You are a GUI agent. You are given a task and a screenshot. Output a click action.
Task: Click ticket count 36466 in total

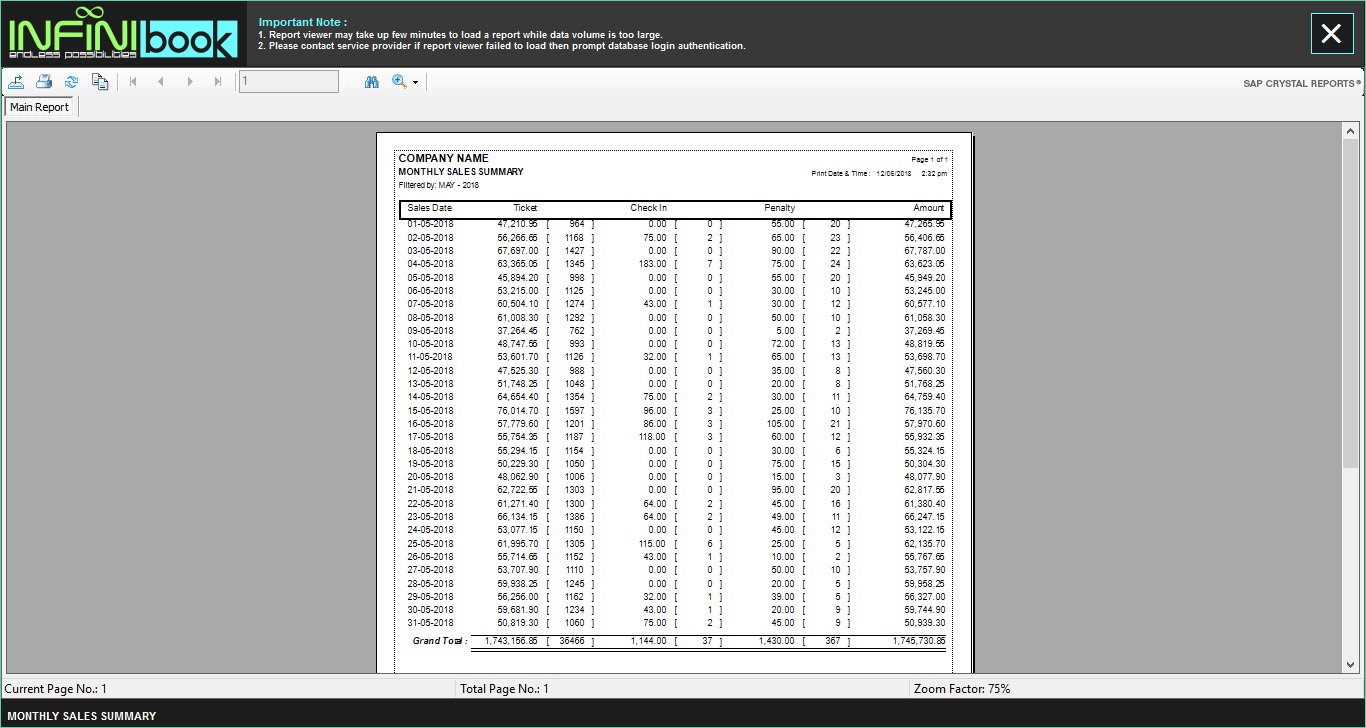click(572, 641)
